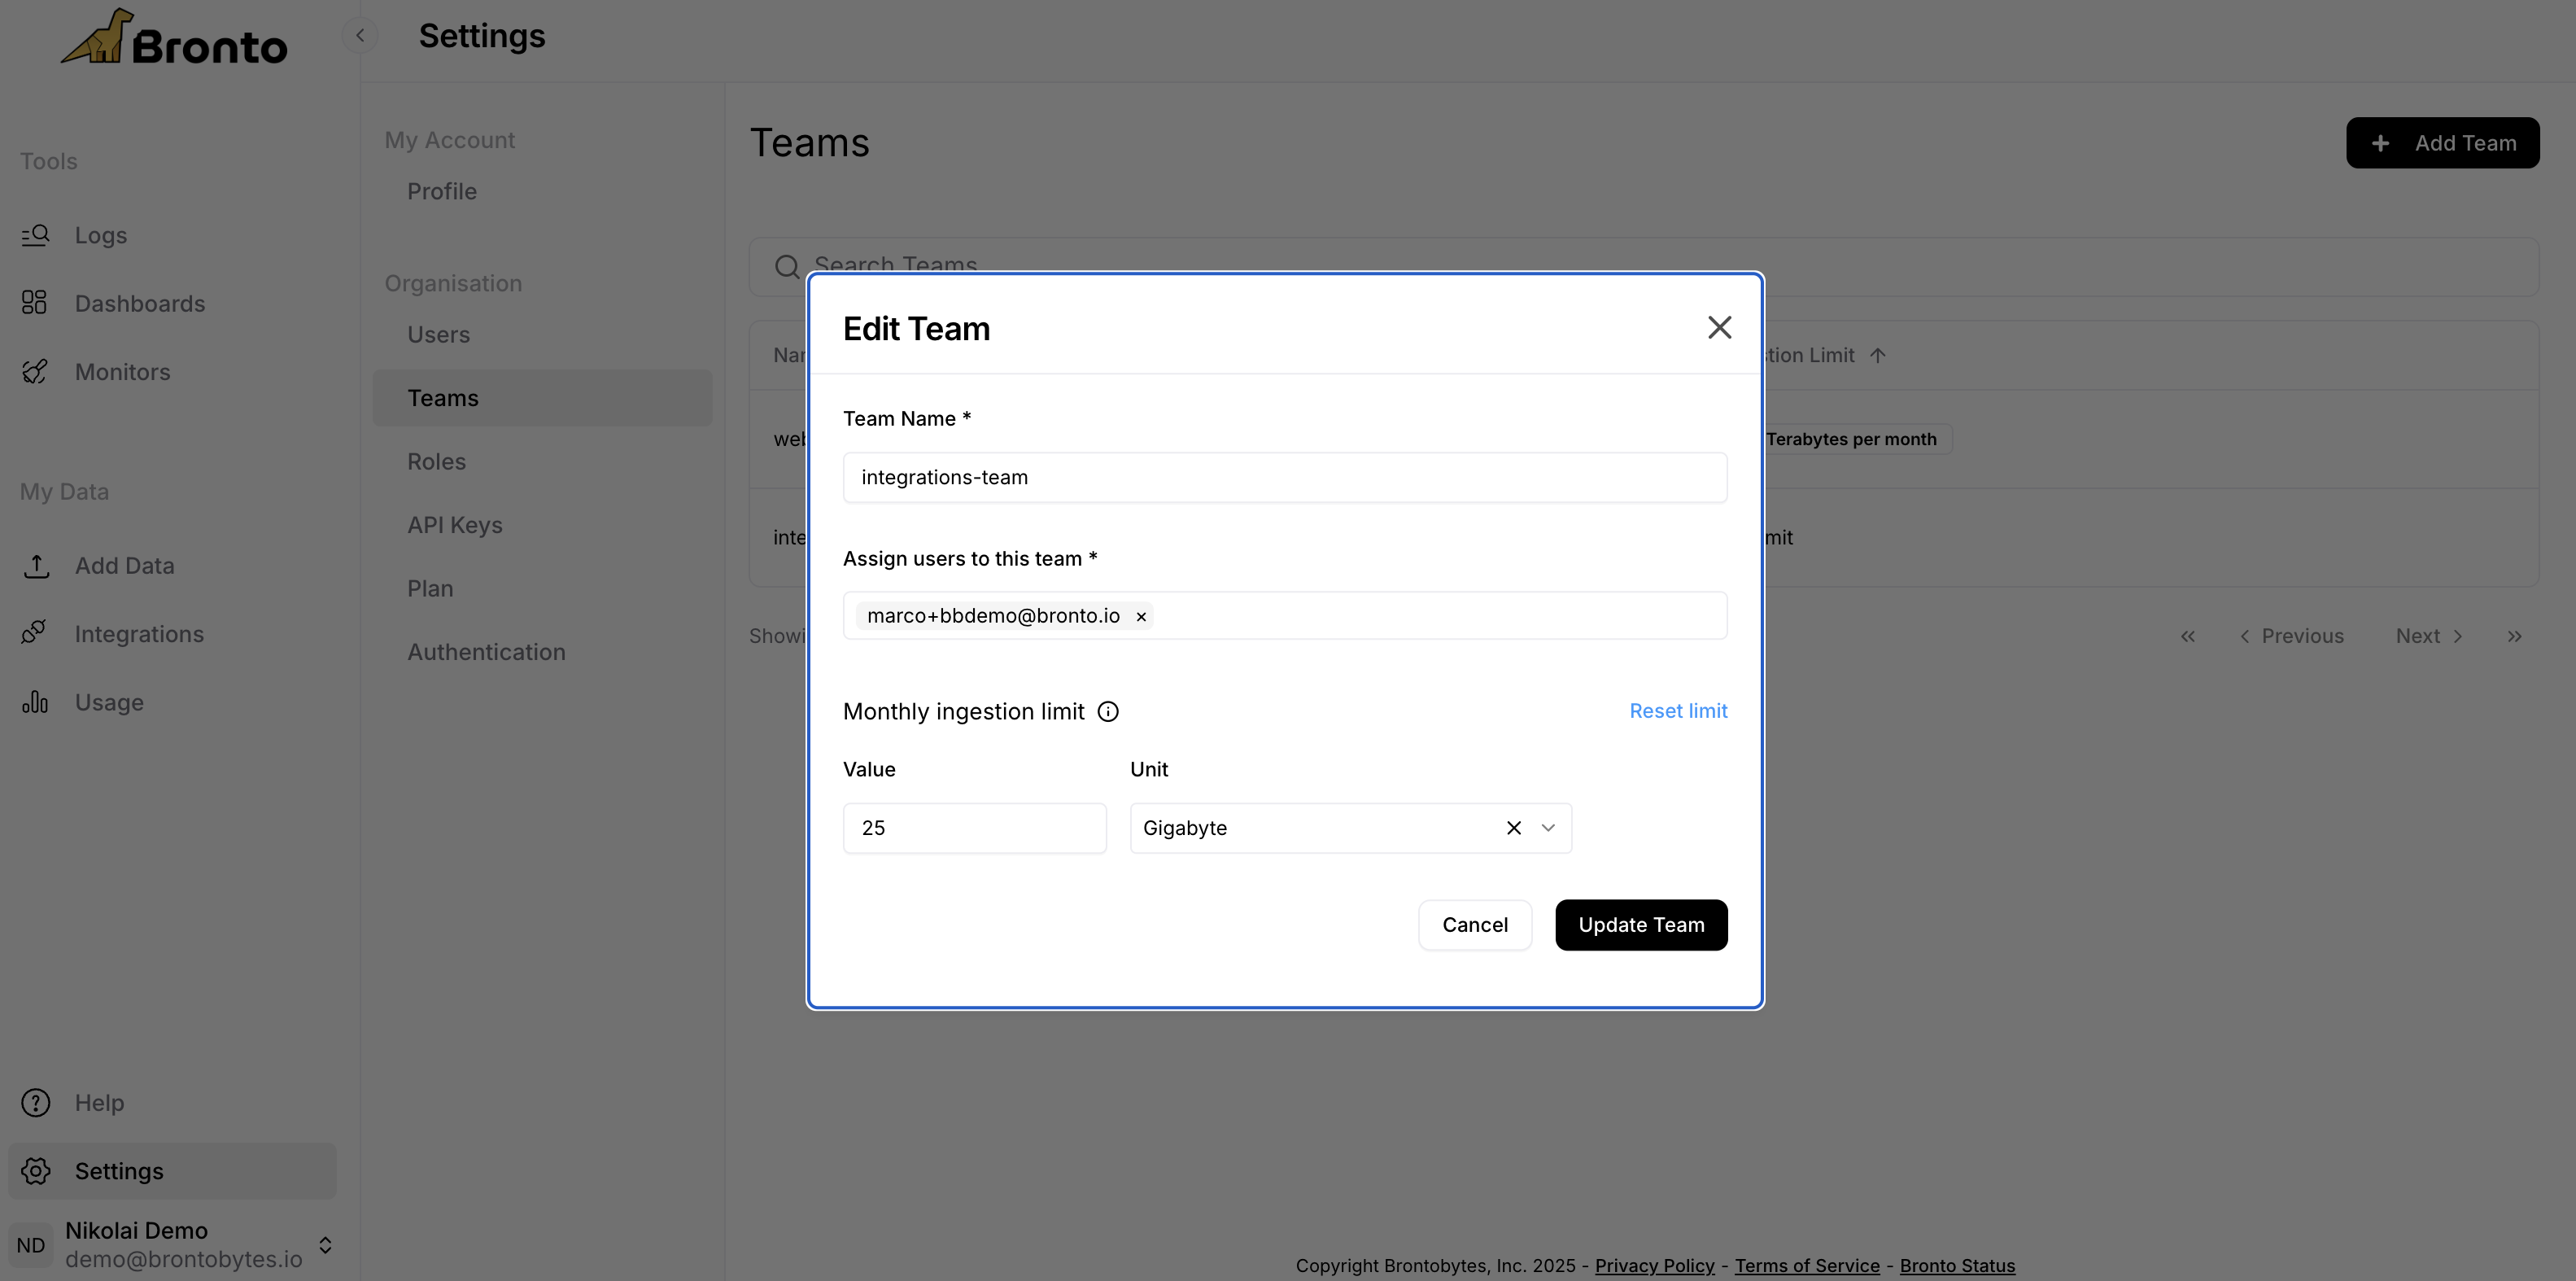Click the Update Team button

click(1641, 925)
